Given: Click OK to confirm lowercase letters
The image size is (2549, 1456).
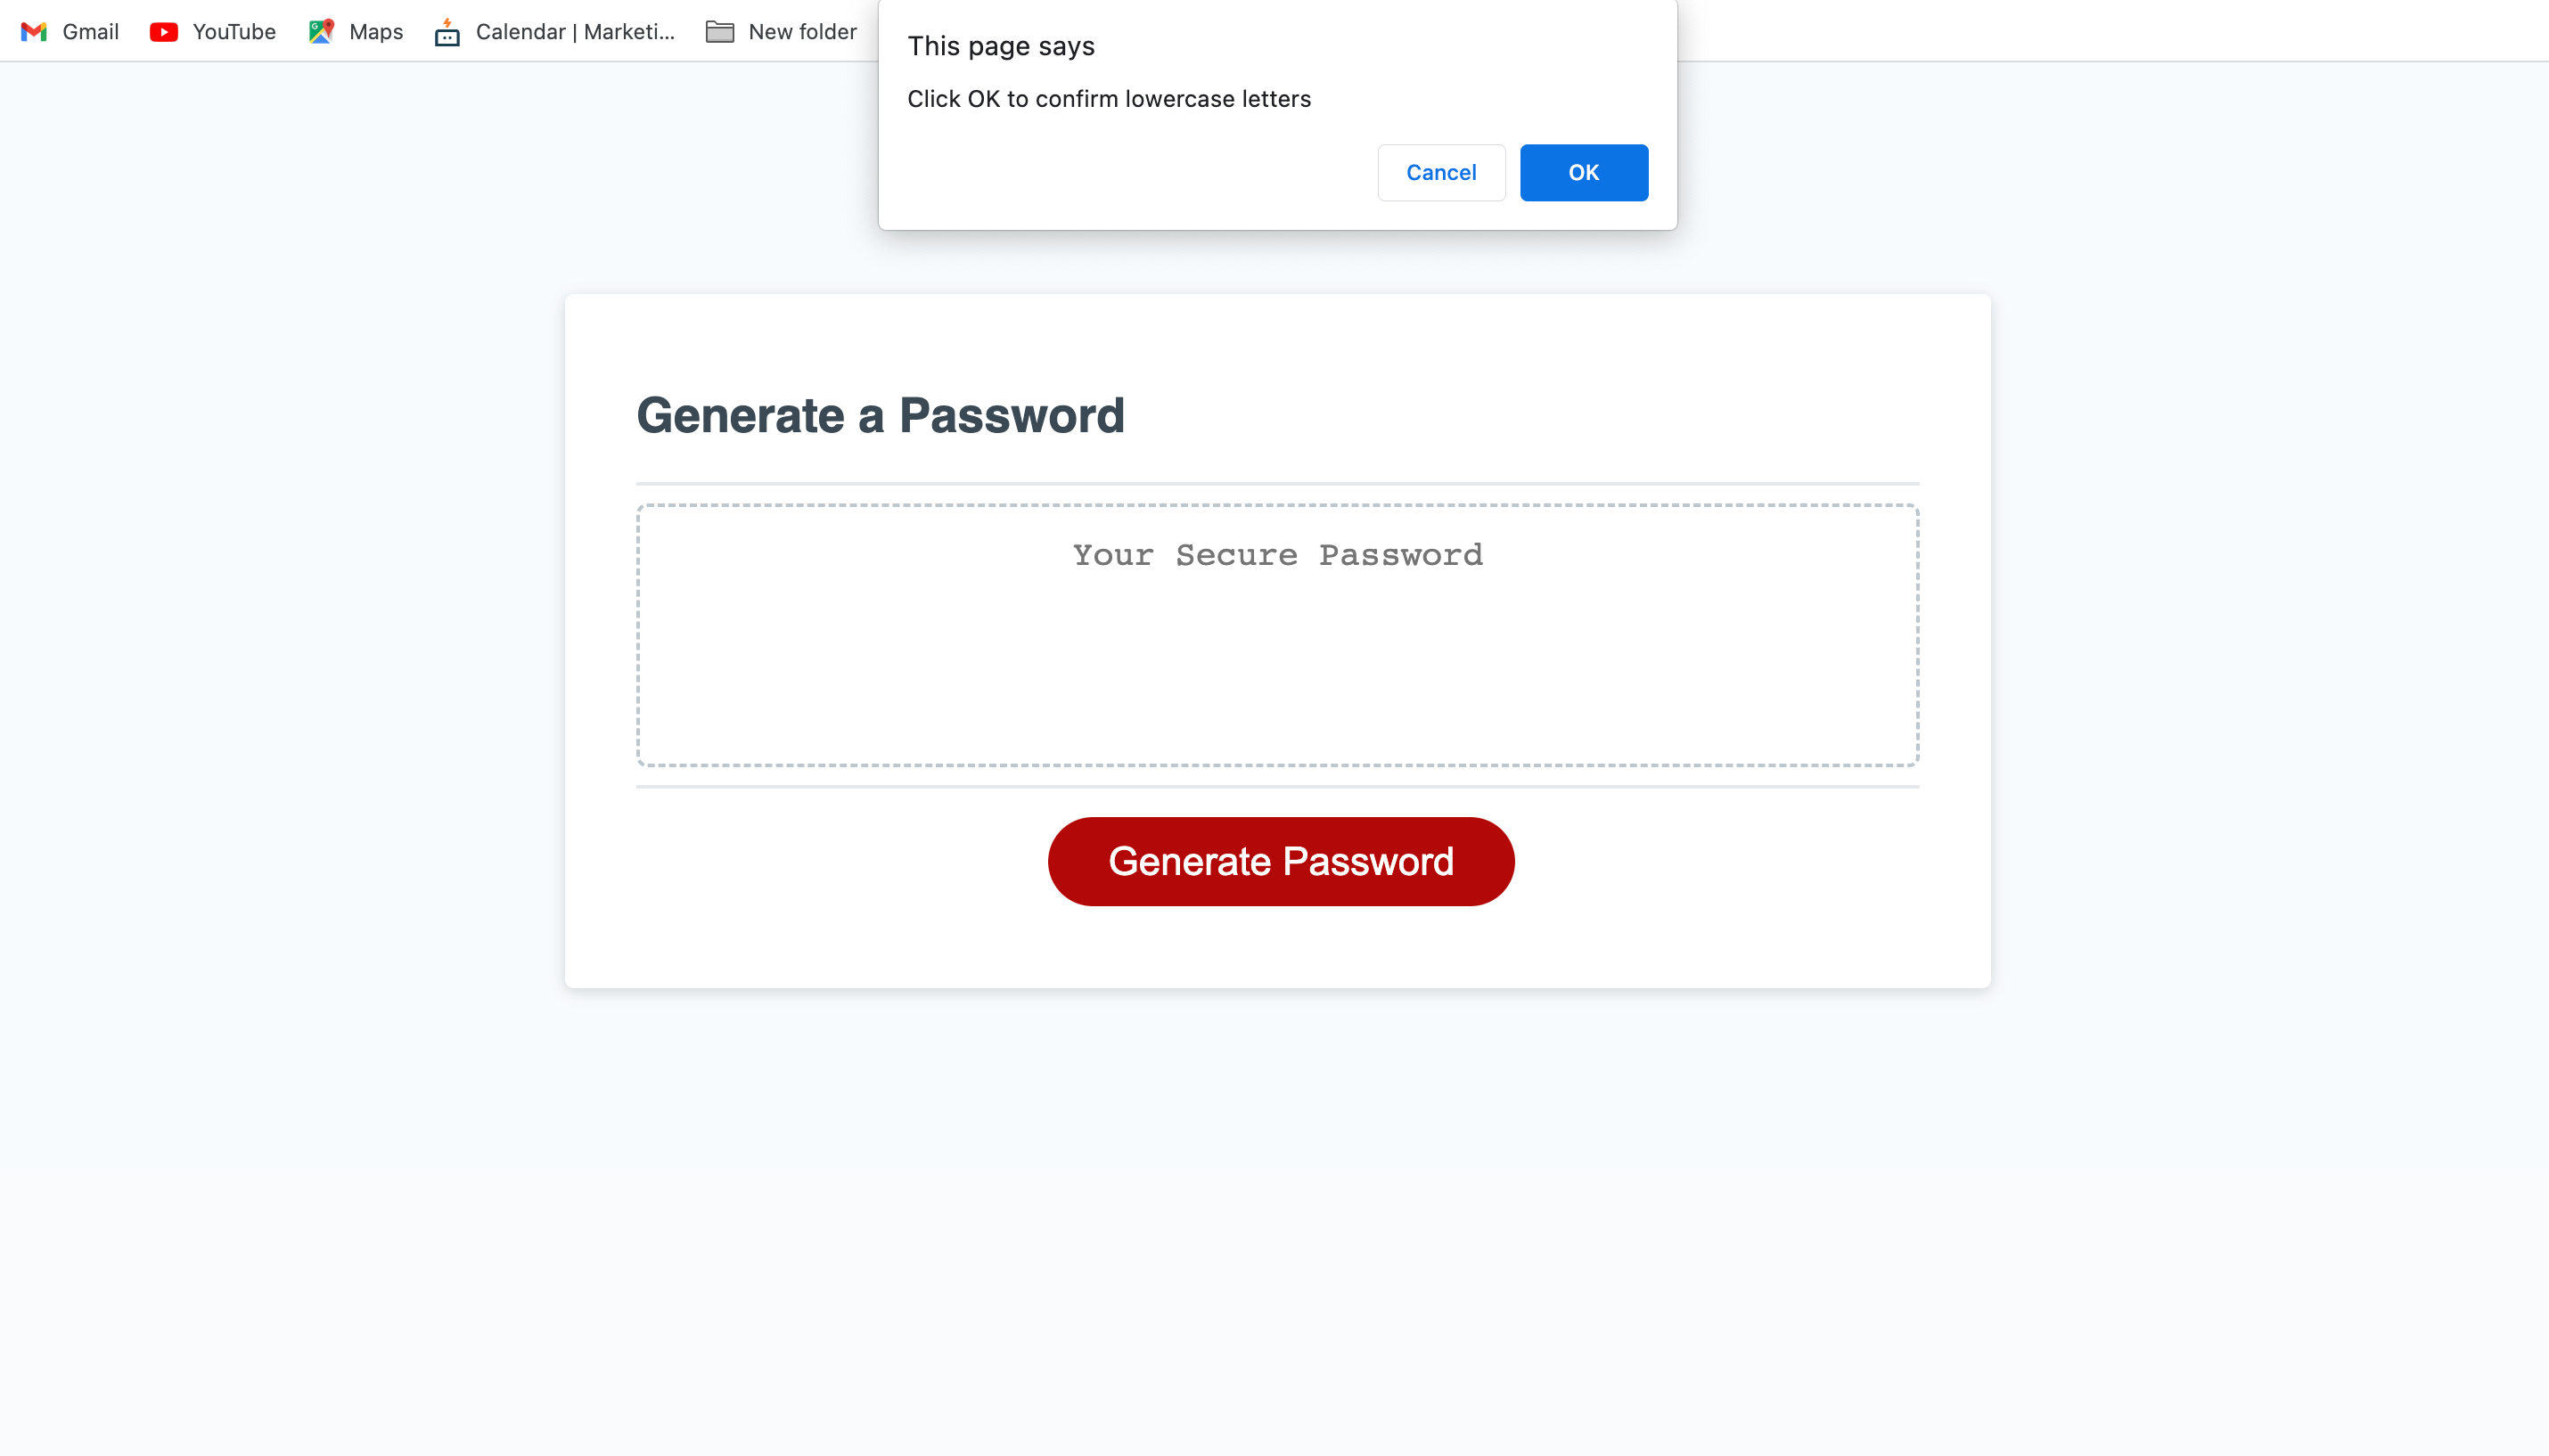Looking at the screenshot, I should 1583,172.
